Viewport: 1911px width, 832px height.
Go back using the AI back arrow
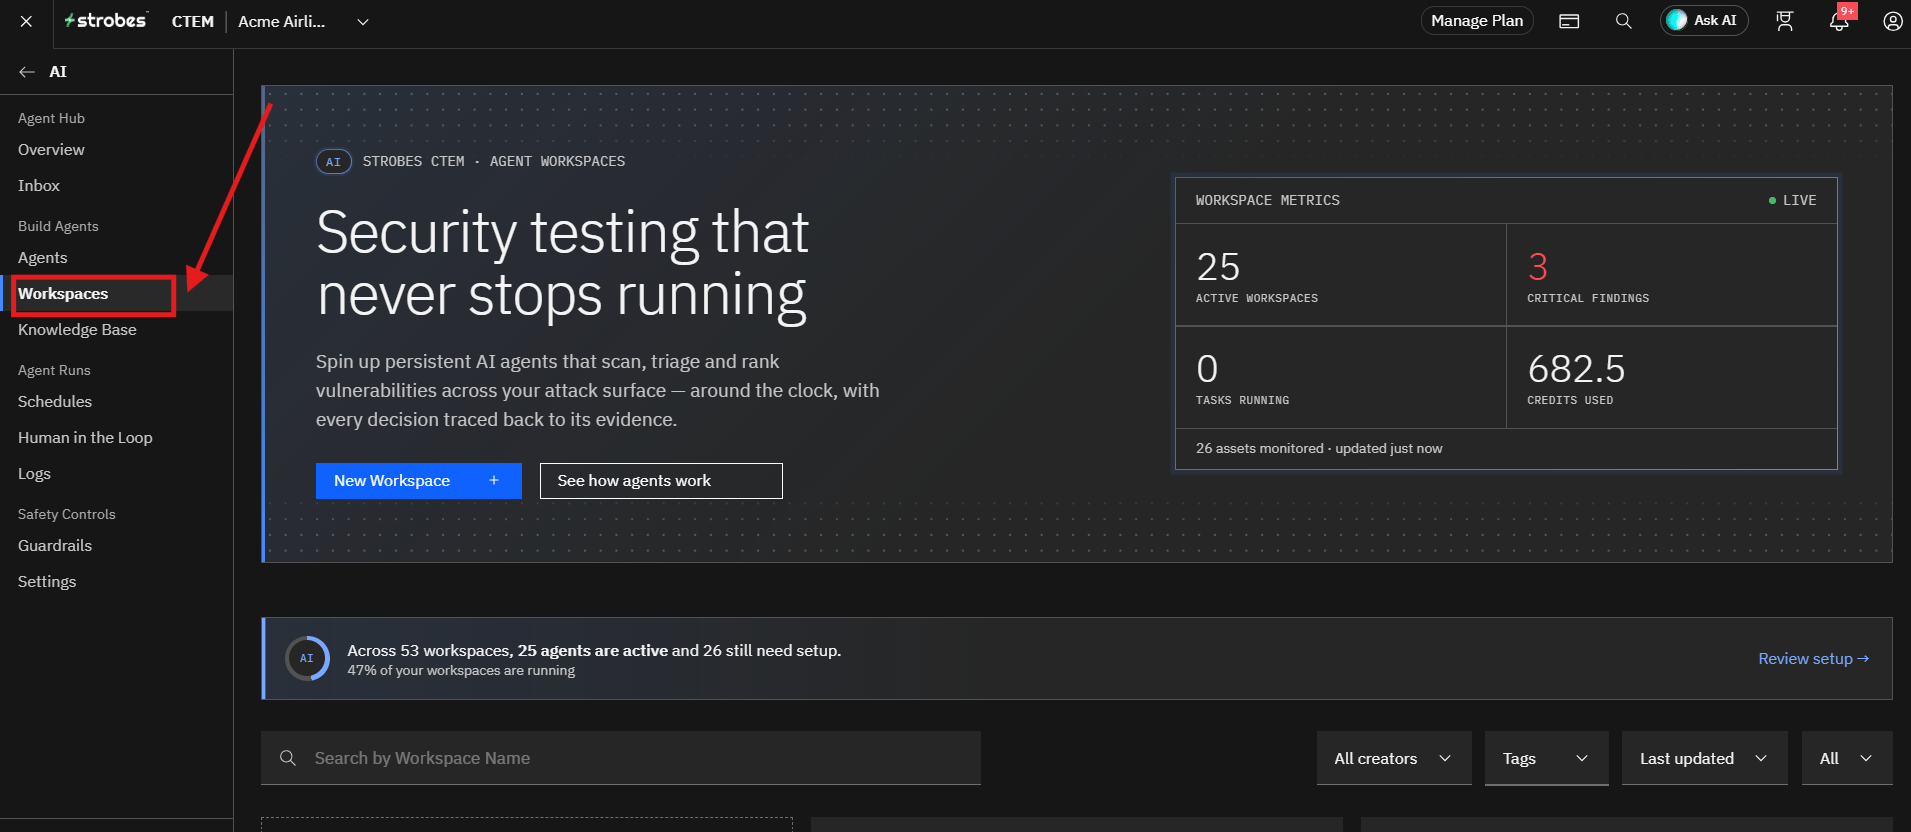click(27, 72)
